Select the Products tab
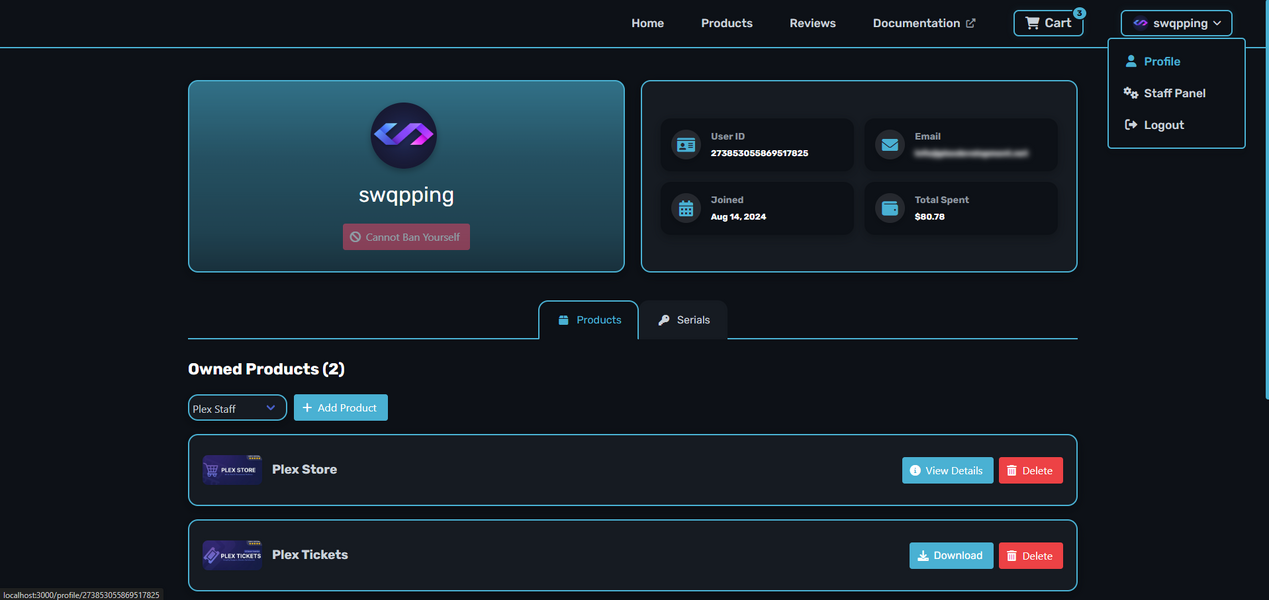Image resolution: width=1269 pixels, height=600 pixels. point(589,320)
